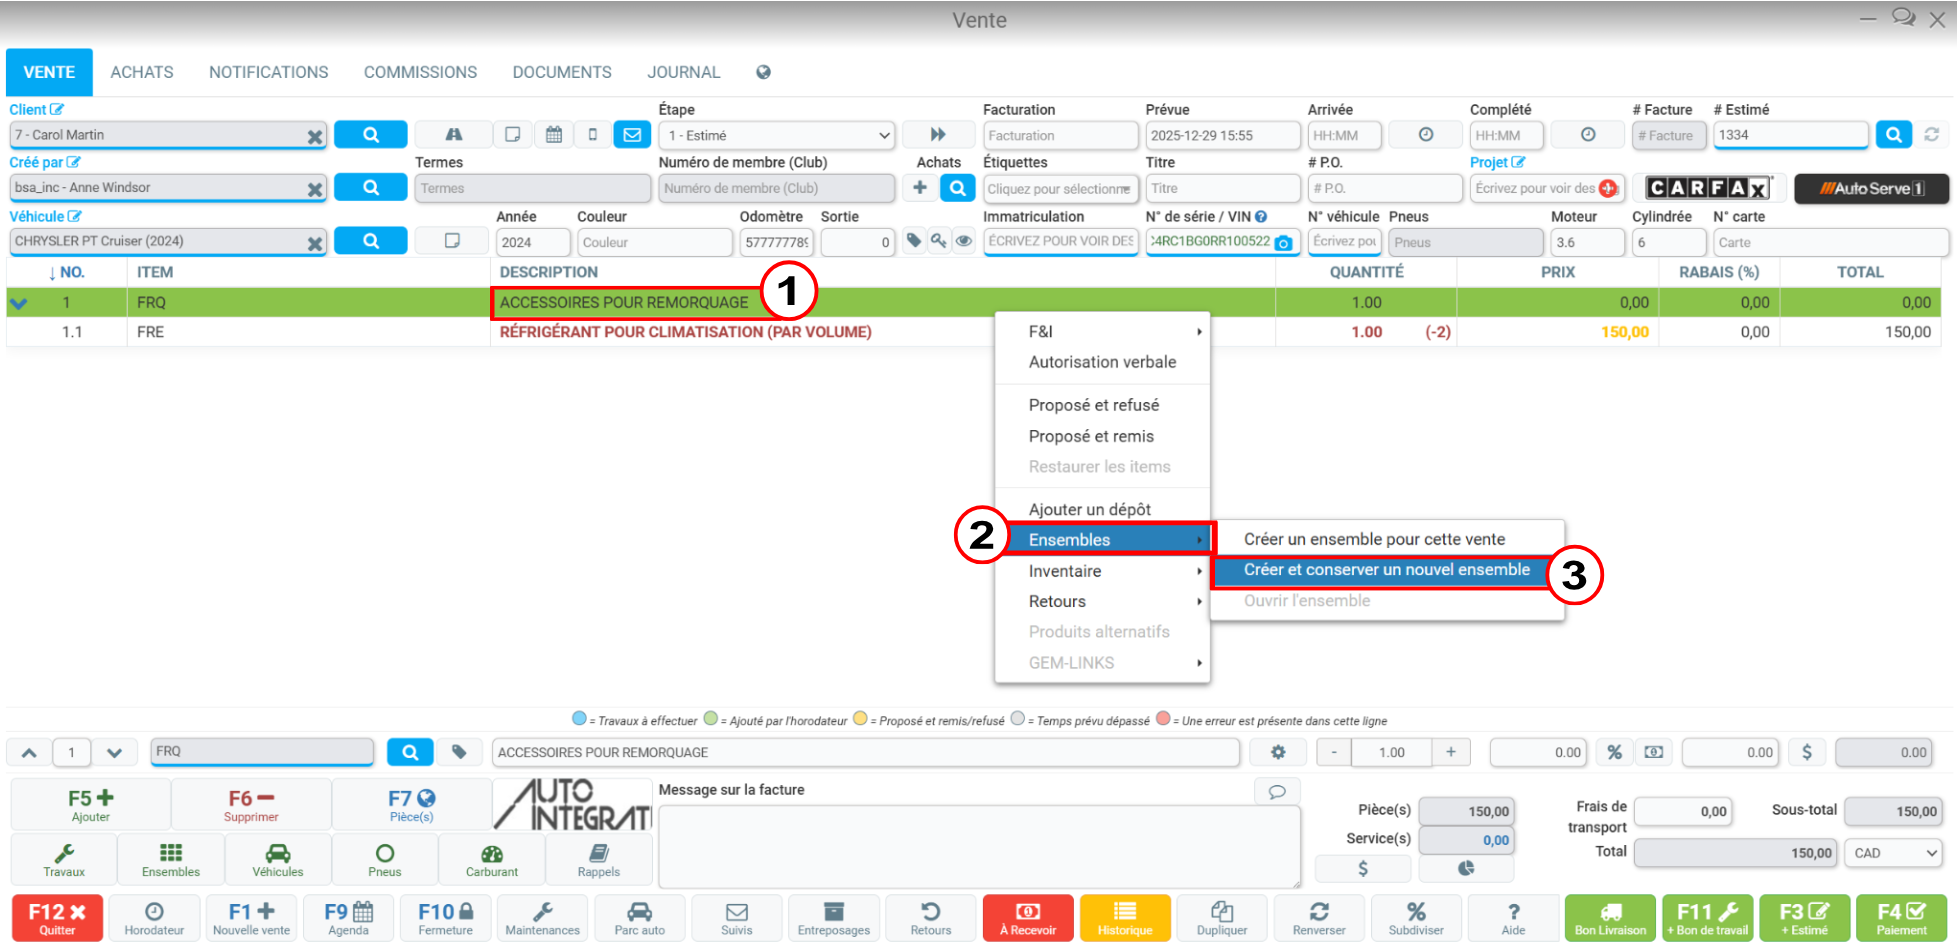
Task: Click the Travaux wrench icon
Action: point(64,859)
